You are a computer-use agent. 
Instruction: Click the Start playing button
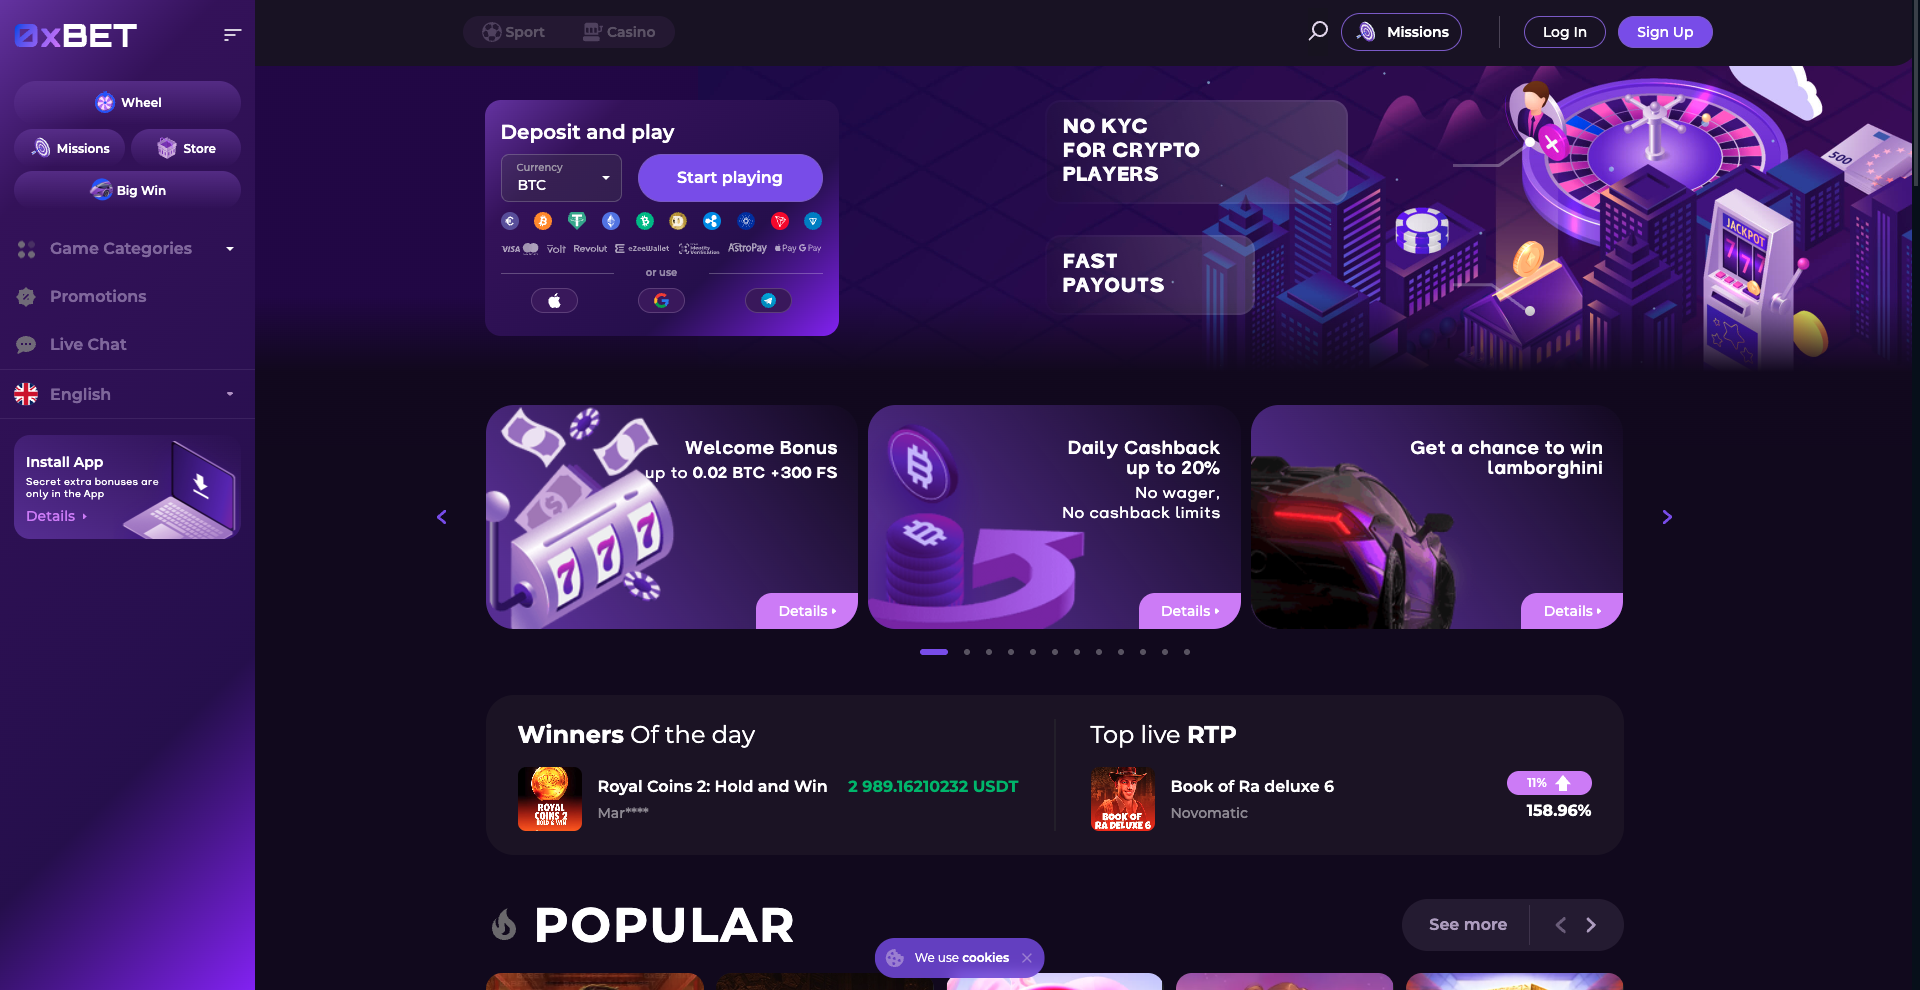coord(730,178)
